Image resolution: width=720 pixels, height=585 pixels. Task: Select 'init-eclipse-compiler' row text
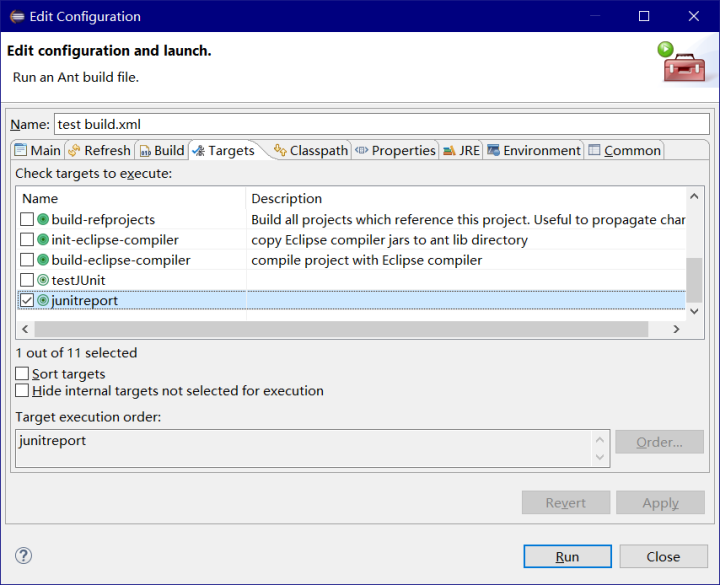pos(115,240)
